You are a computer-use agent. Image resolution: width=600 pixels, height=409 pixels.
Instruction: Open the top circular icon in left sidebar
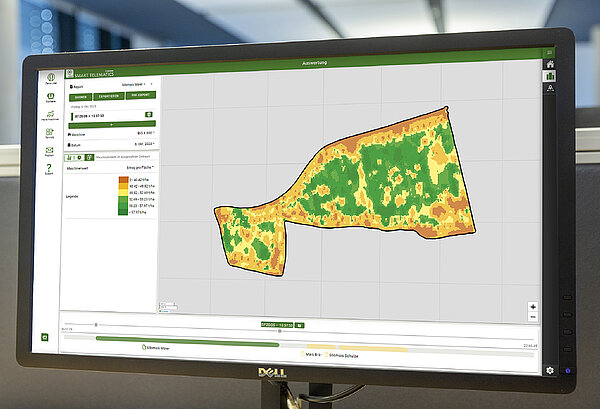click(x=50, y=77)
